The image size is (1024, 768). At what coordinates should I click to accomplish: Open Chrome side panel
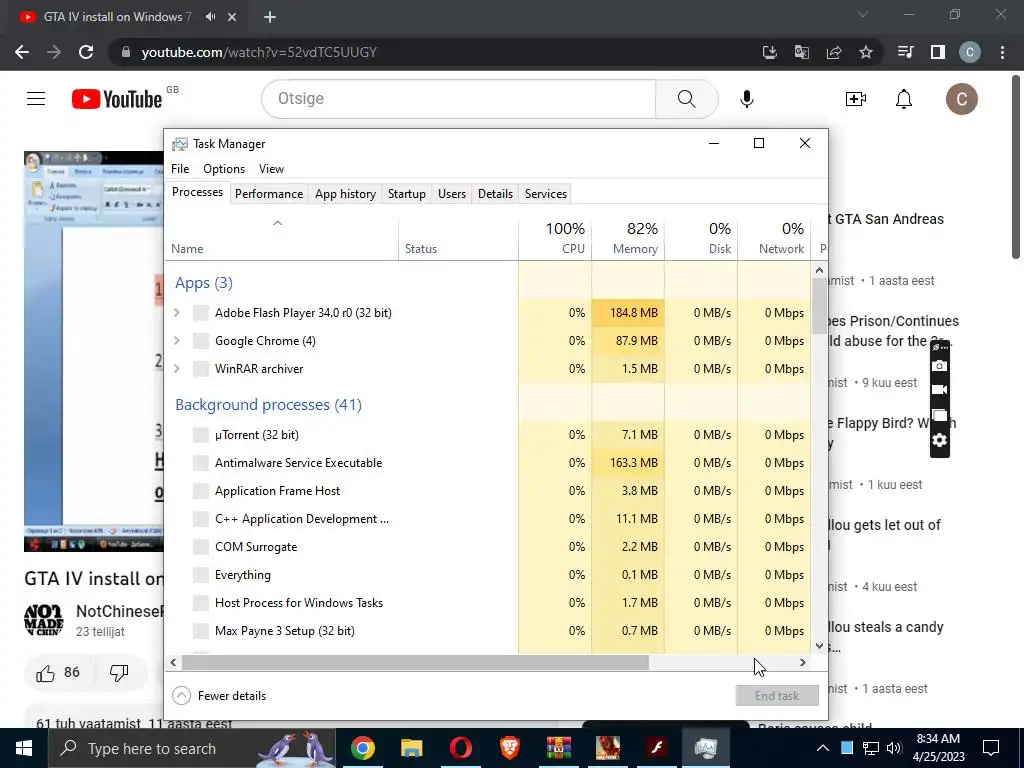[x=938, y=52]
